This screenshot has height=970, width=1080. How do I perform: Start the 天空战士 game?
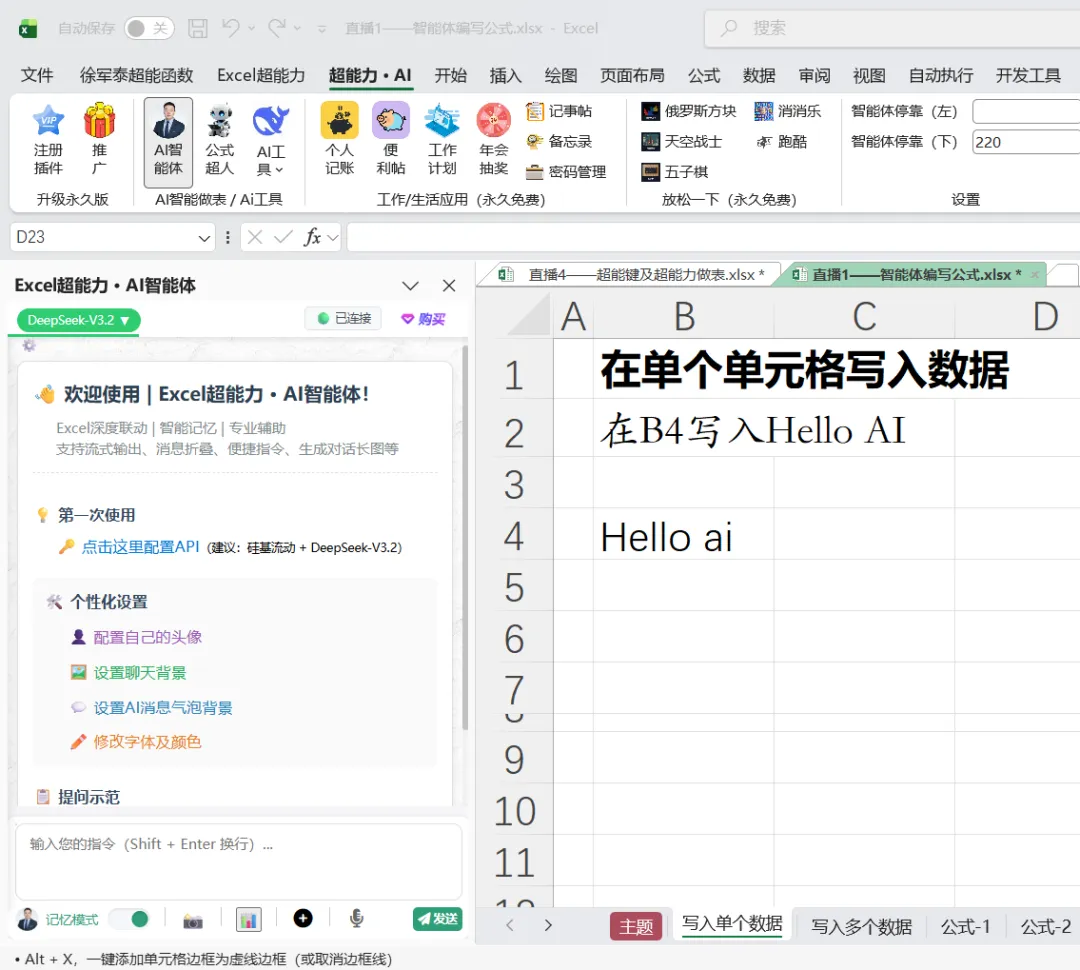click(x=681, y=141)
